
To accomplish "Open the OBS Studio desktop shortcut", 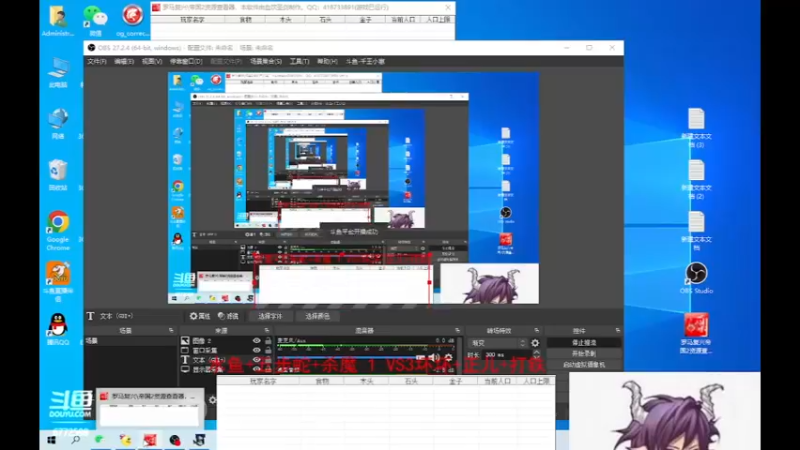I will pos(696,278).
